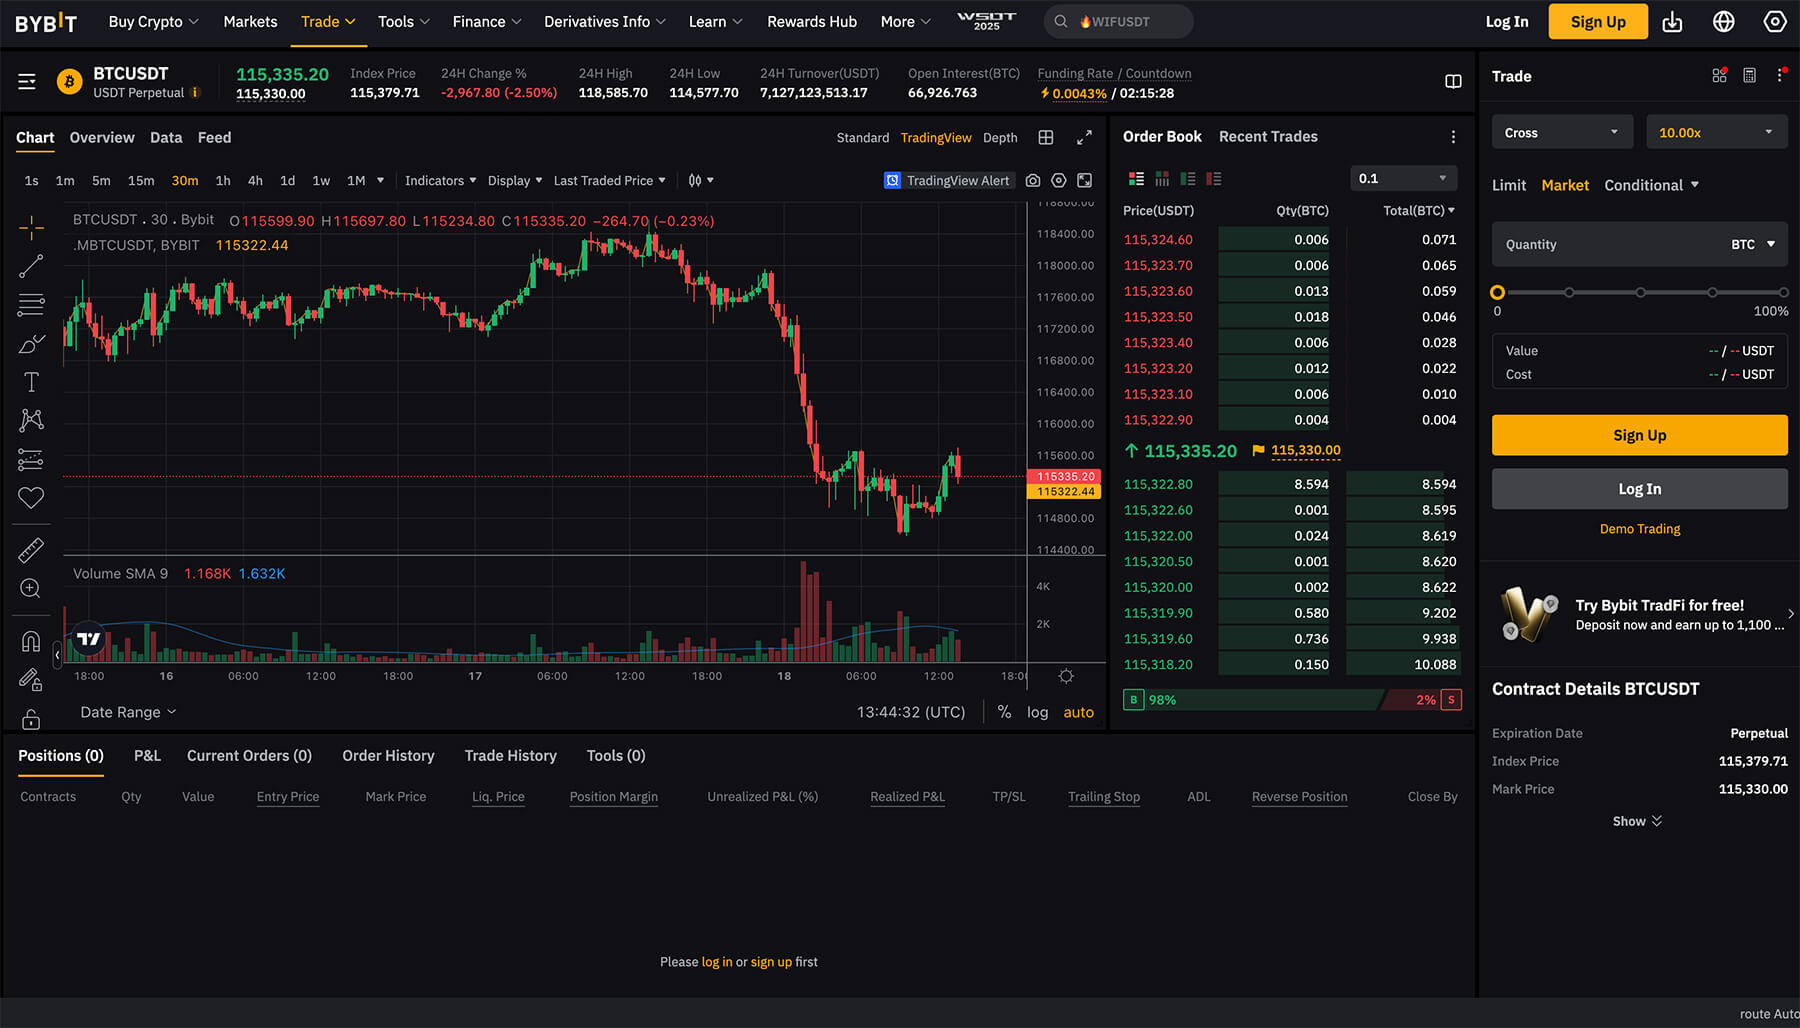Expand the Indicators dropdown
The image size is (1800, 1028).
(440, 181)
